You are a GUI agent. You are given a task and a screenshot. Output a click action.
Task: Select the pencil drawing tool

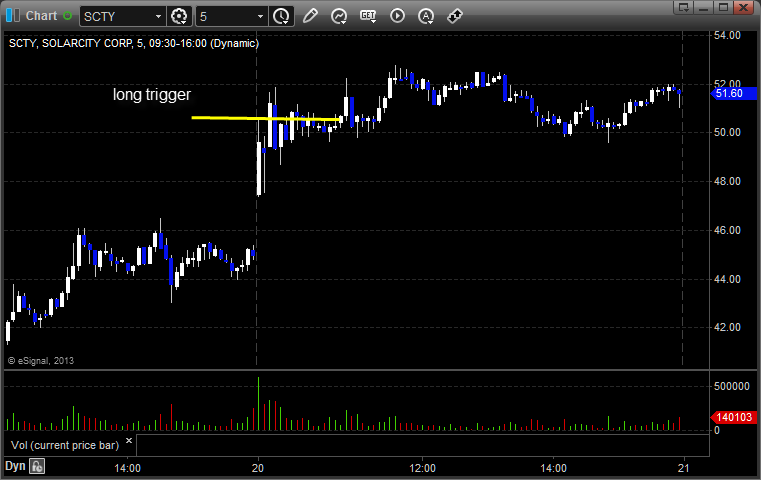[x=310, y=16]
